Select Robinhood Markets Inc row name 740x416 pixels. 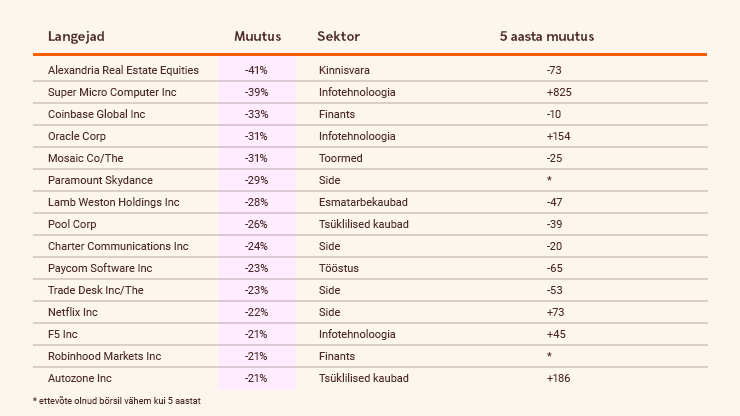pyautogui.click(x=104, y=356)
